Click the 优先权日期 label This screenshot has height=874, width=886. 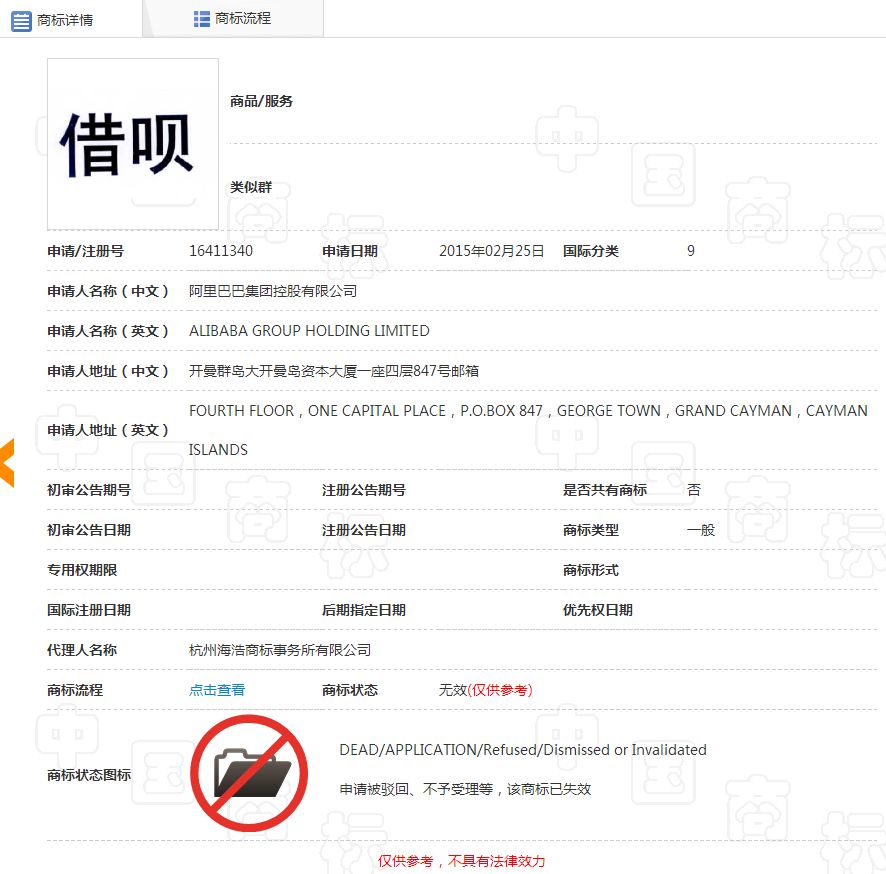tap(597, 610)
